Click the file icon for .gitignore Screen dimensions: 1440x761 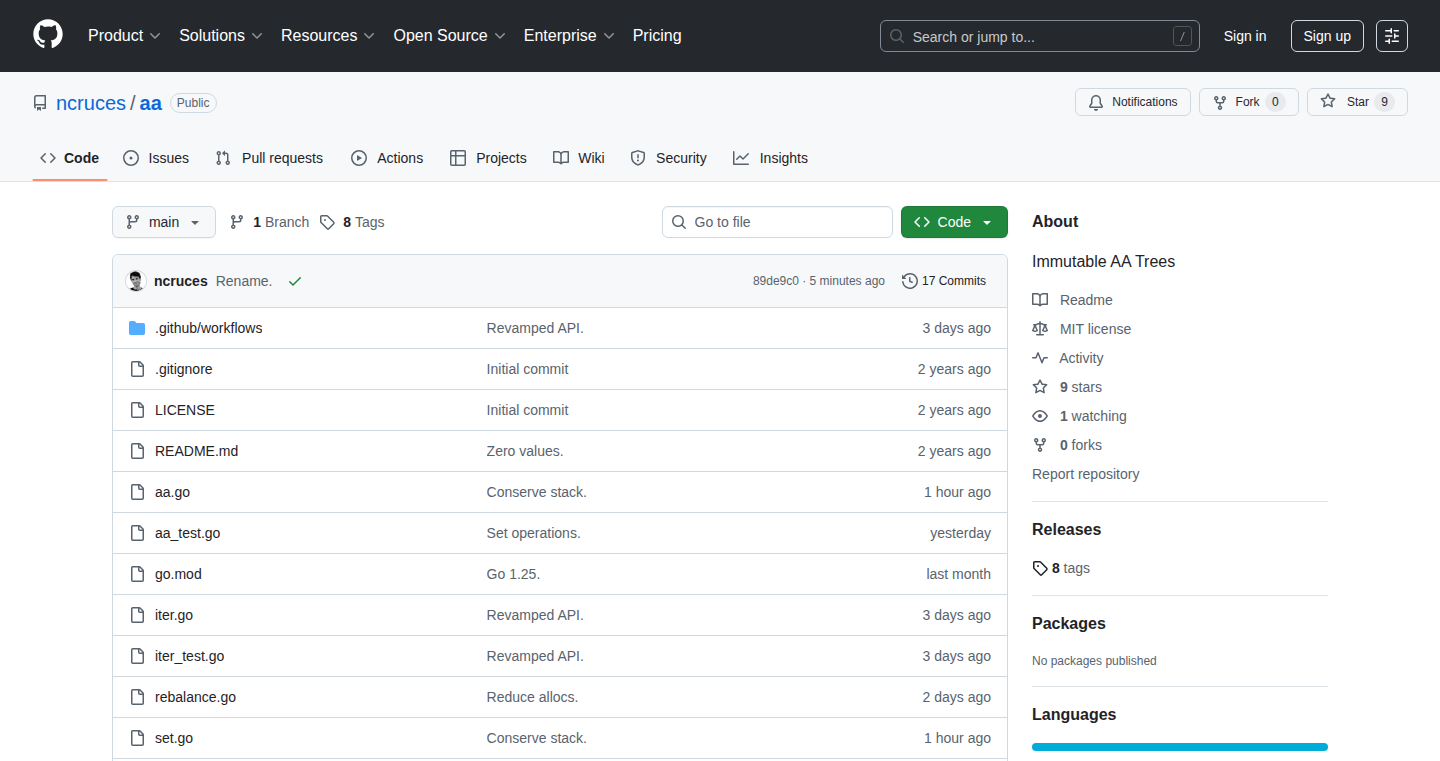point(137,369)
